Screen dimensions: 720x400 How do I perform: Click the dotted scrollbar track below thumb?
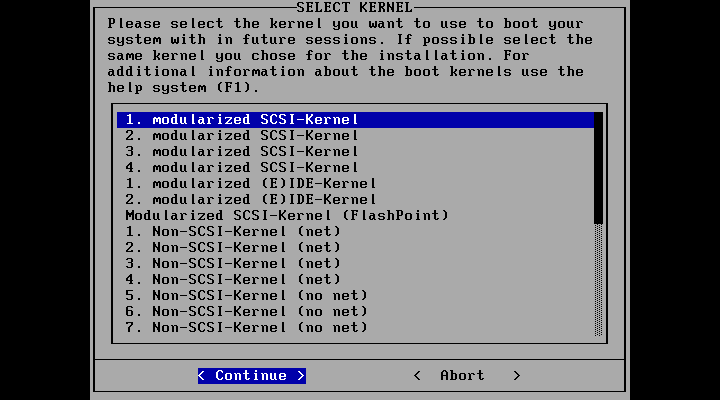tap(598, 280)
